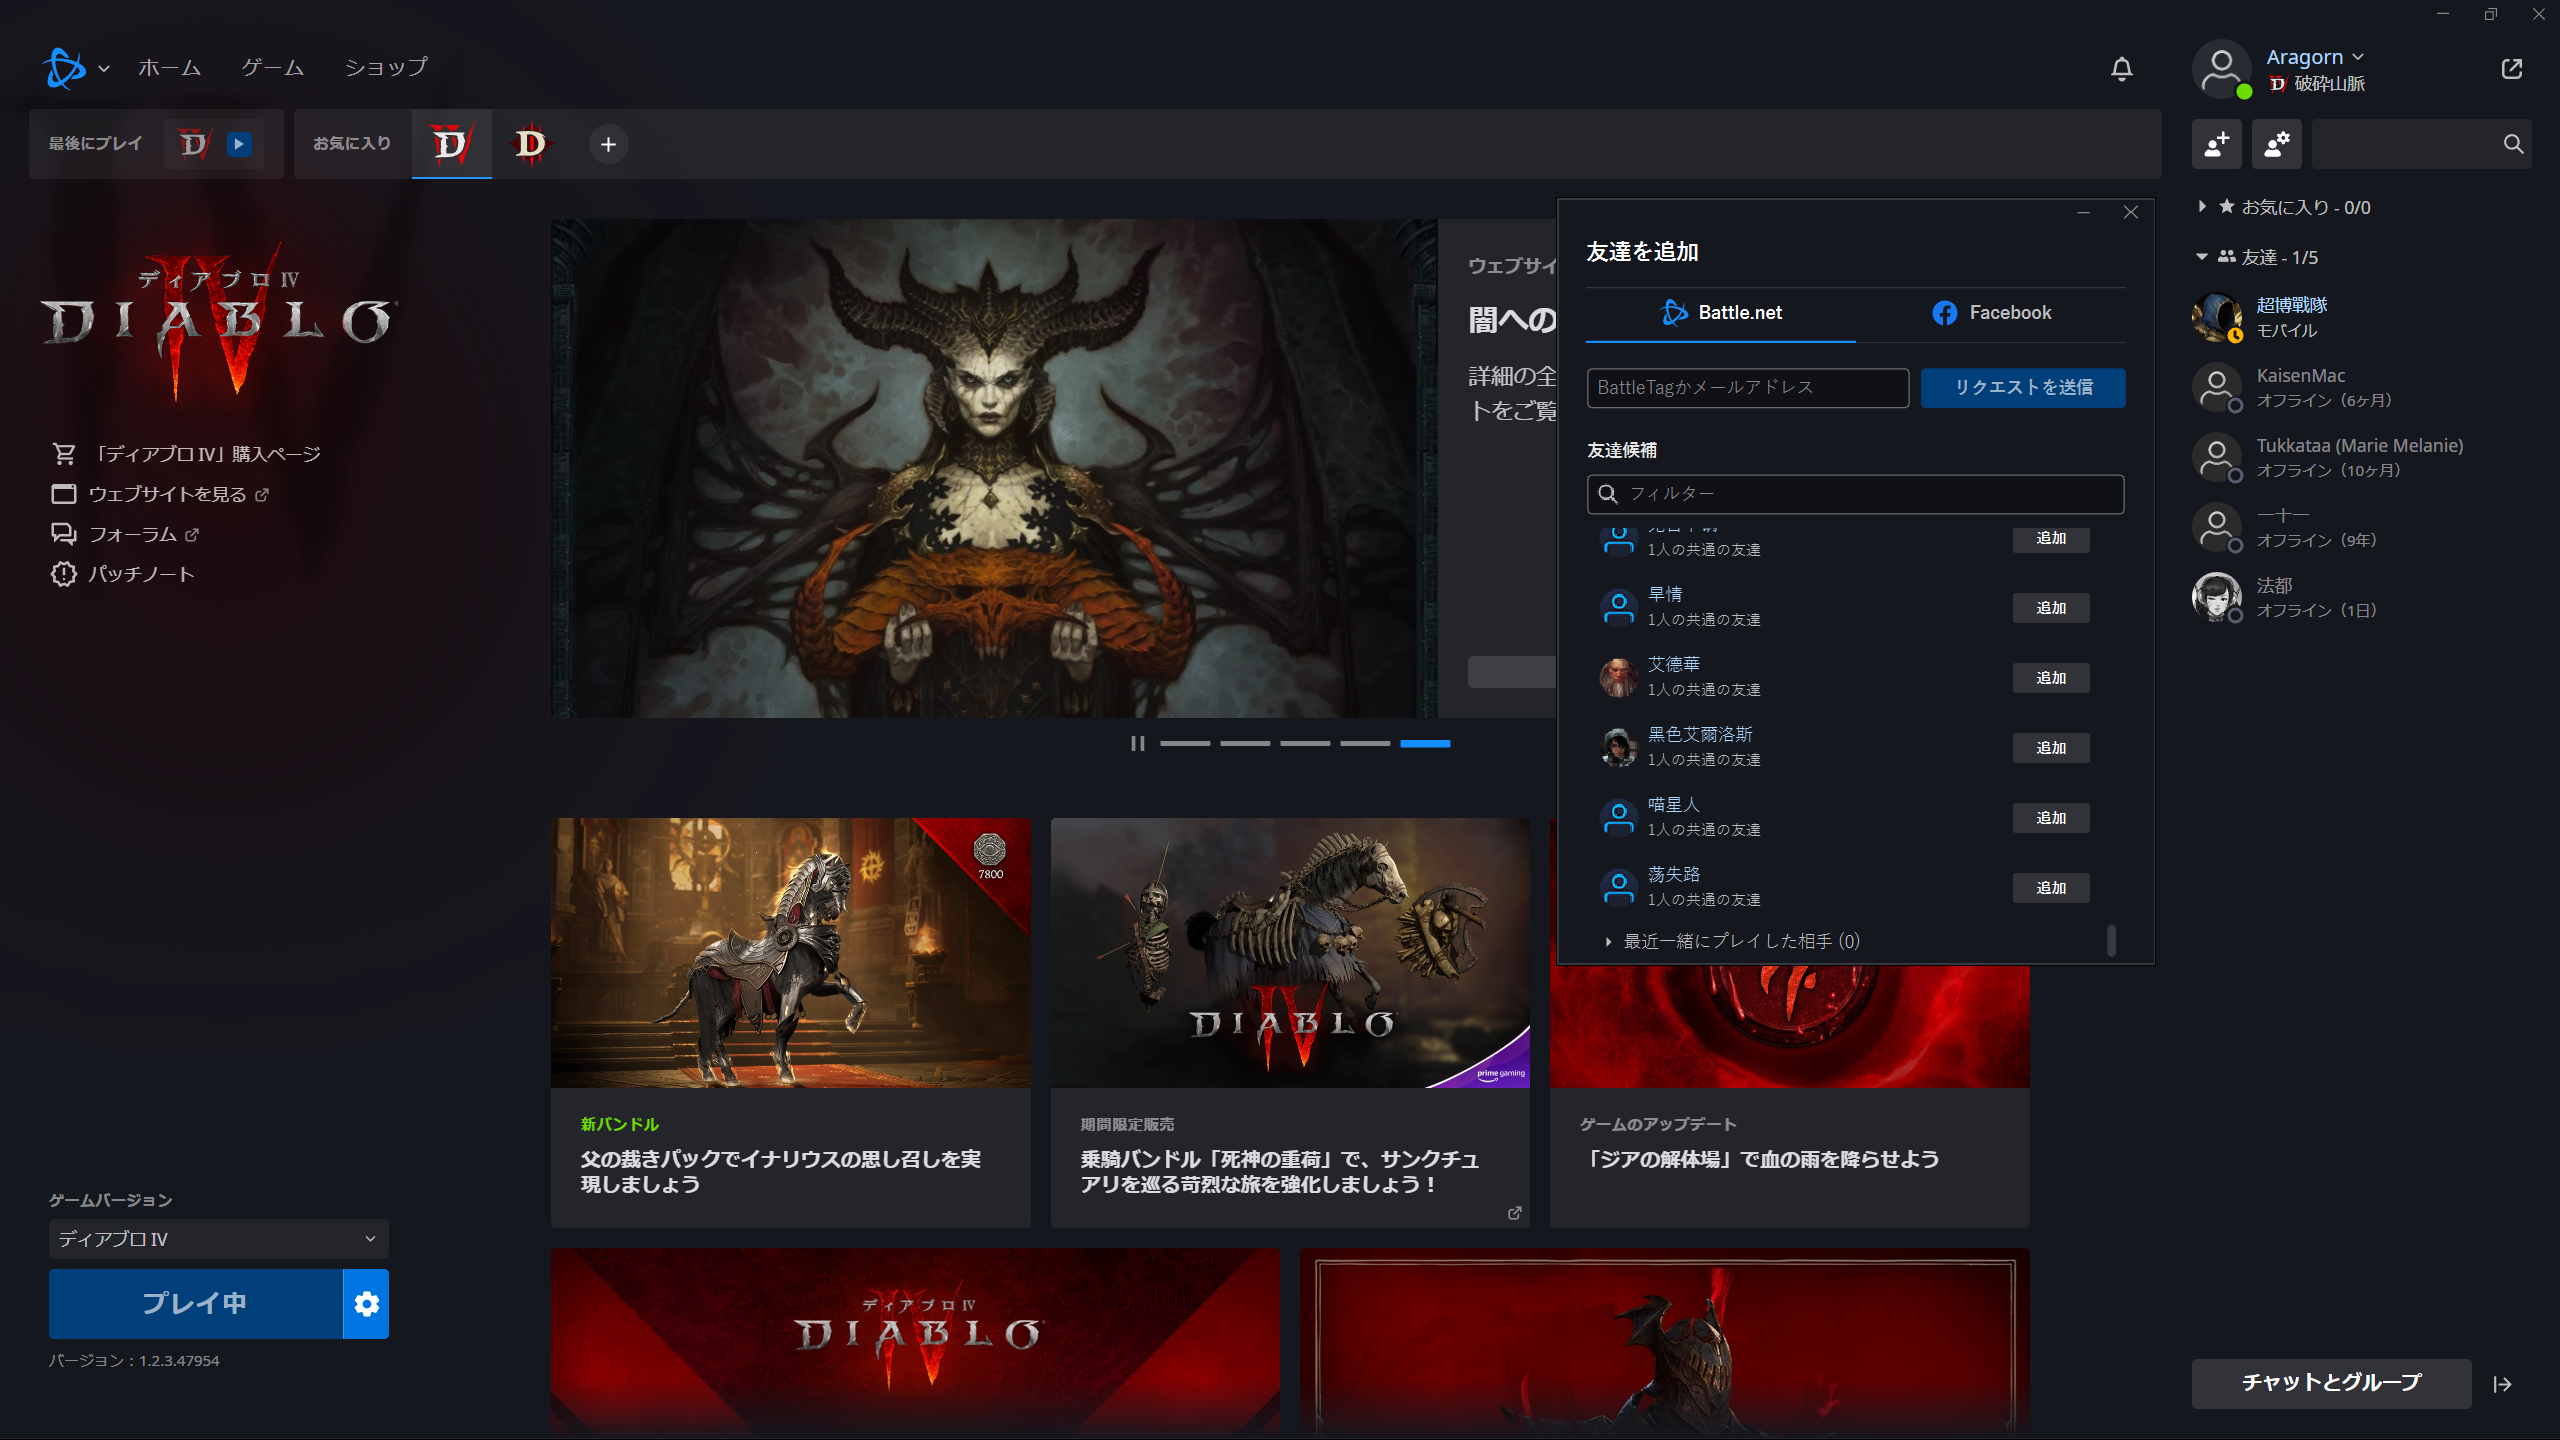
Task: Add 黒色艾爾洛斯 as a friend
Action: coord(2051,748)
